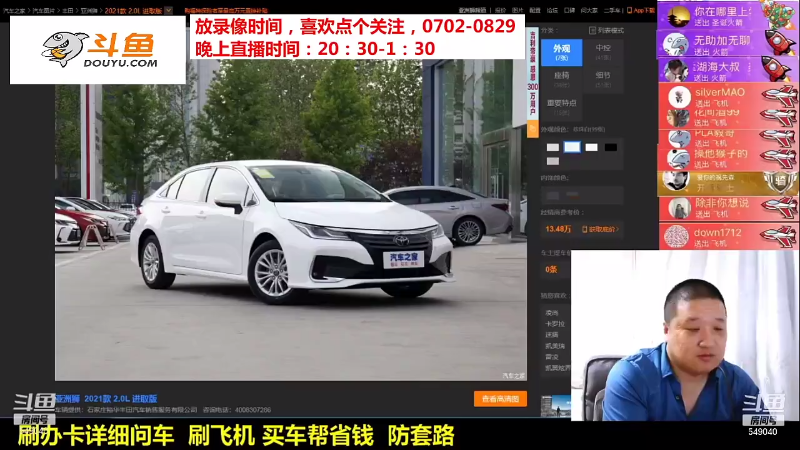Click the small thumbnail image below the sidebar
Image resolution: width=800 pixels, height=450 pixels.
[556, 406]
